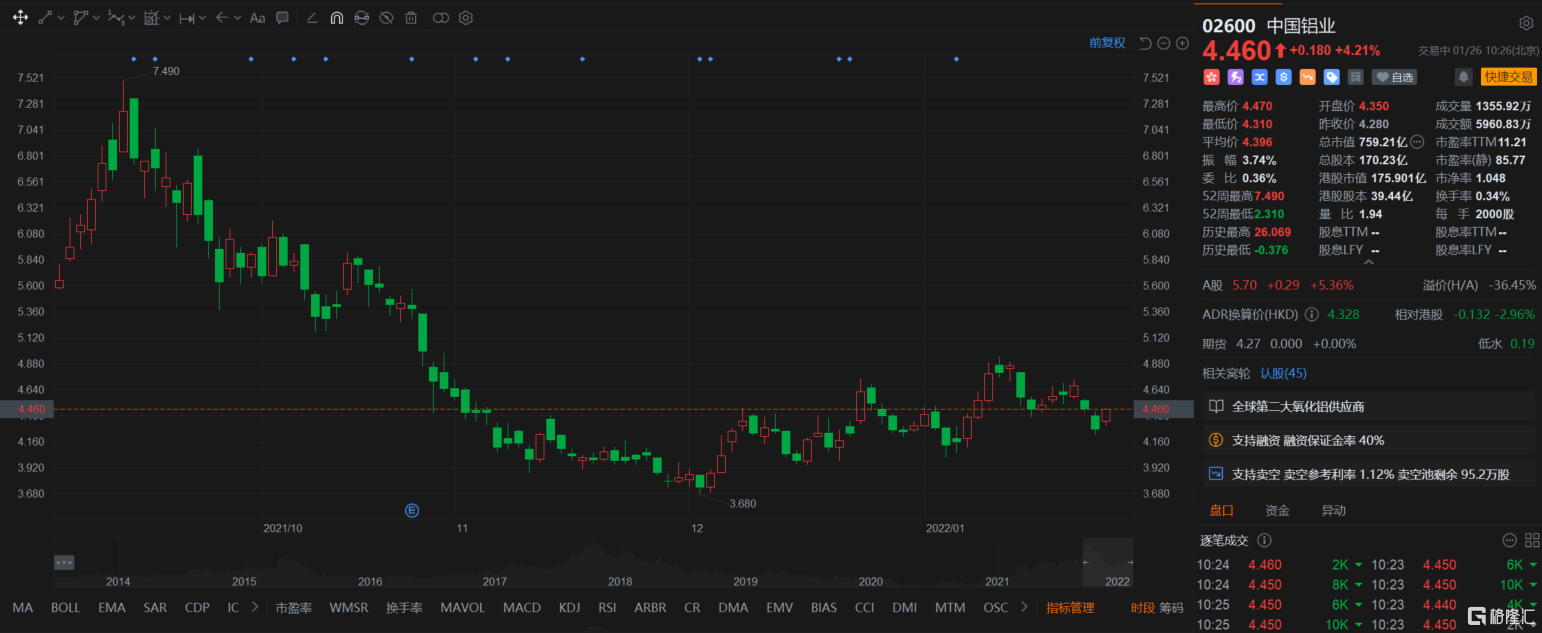Expand more sub indicators chevron after OSC
1542x633 pixels.
1025,607
